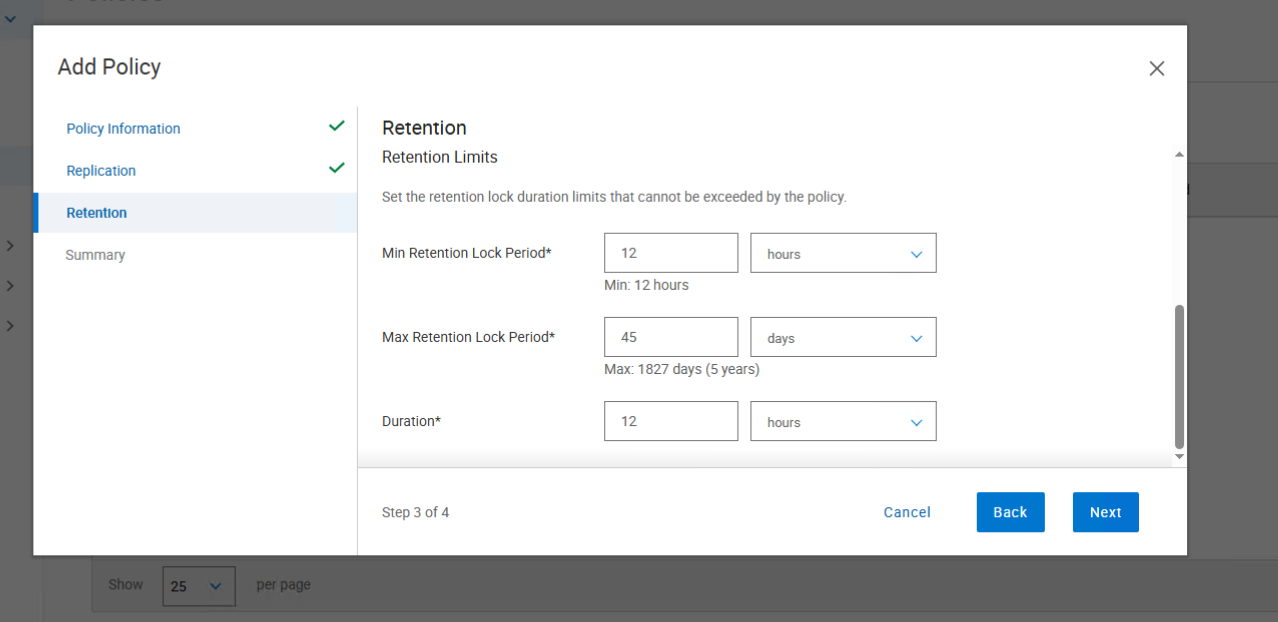Open the per page count dropdown showing 25
The image size is (1278, 622).
click(199, 586)
